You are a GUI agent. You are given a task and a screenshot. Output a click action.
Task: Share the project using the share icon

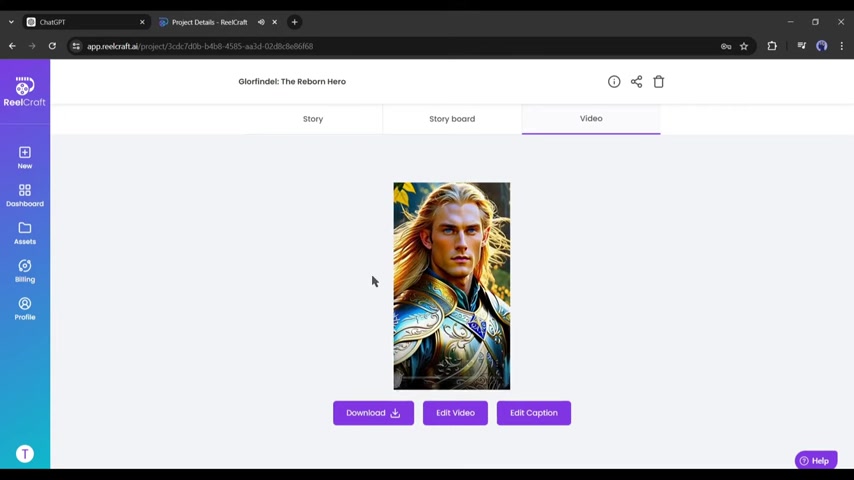point(636,82)
